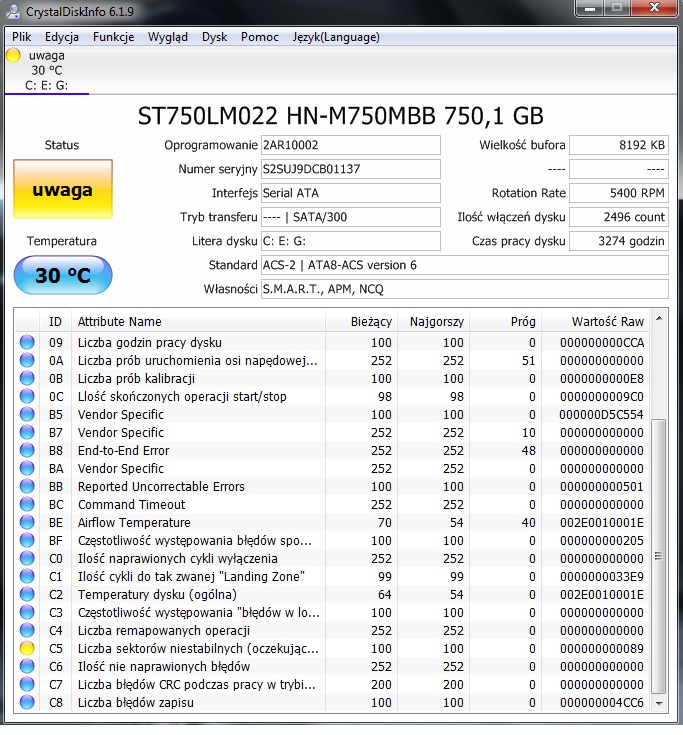Click the blue status dot for attribute 0B

tap(27, 378)
